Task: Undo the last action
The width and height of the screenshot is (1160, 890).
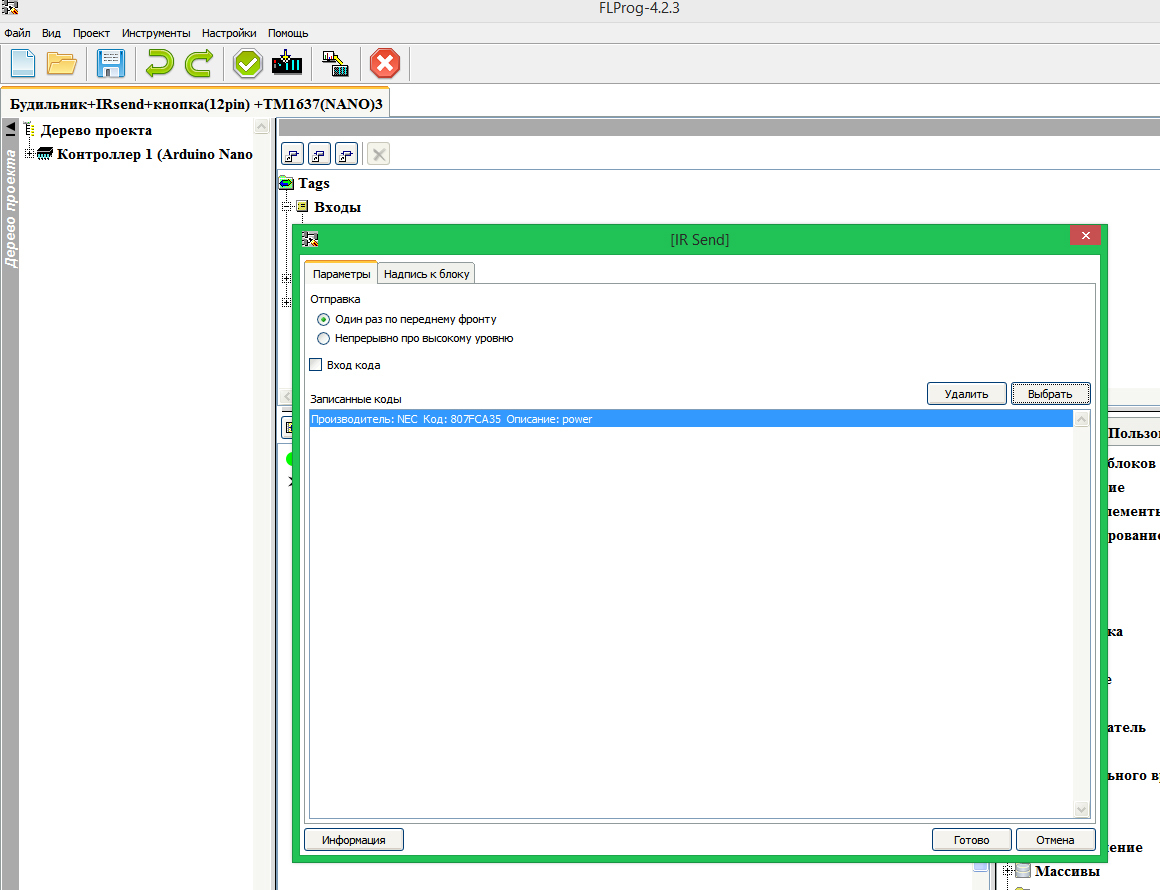Action: click(x=158, y=64)
